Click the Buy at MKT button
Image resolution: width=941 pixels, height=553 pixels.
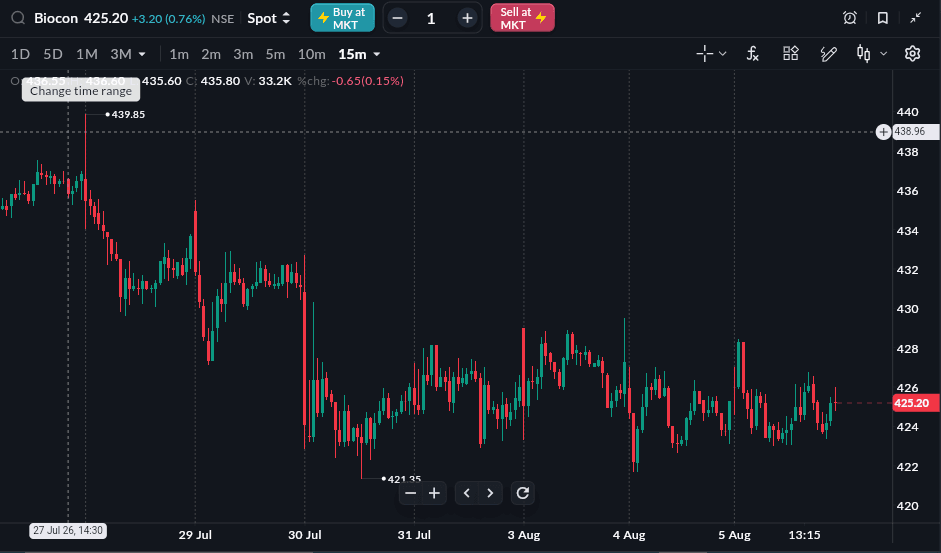tap(342, 18)
